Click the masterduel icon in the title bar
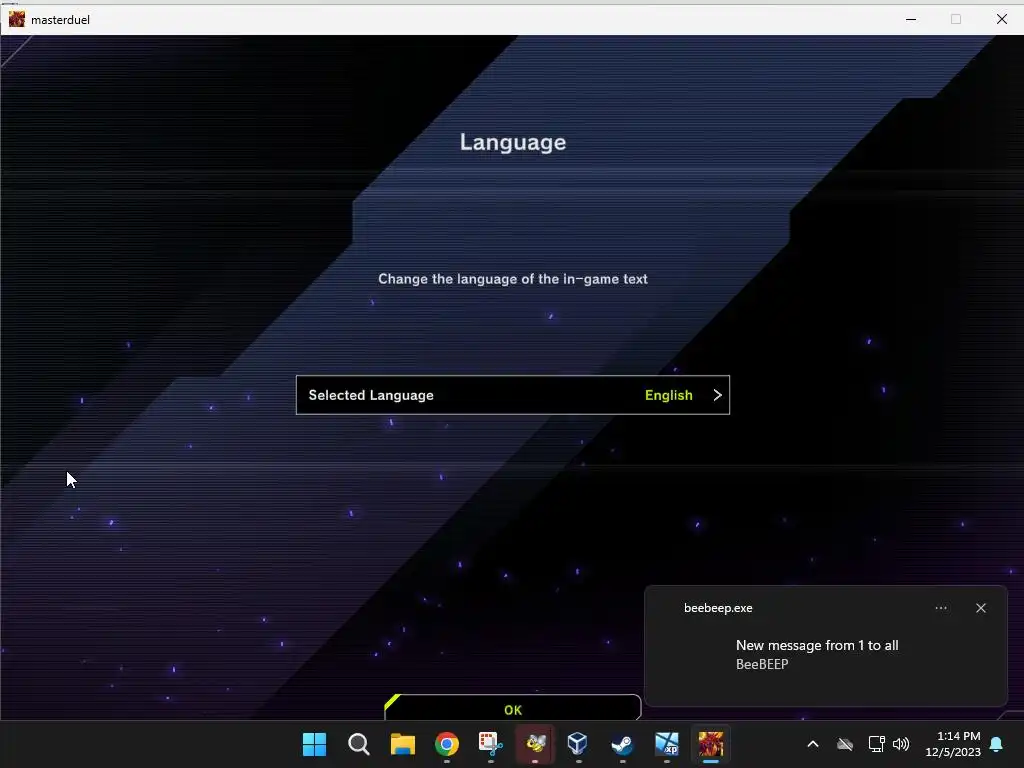 tap(17, 19)
